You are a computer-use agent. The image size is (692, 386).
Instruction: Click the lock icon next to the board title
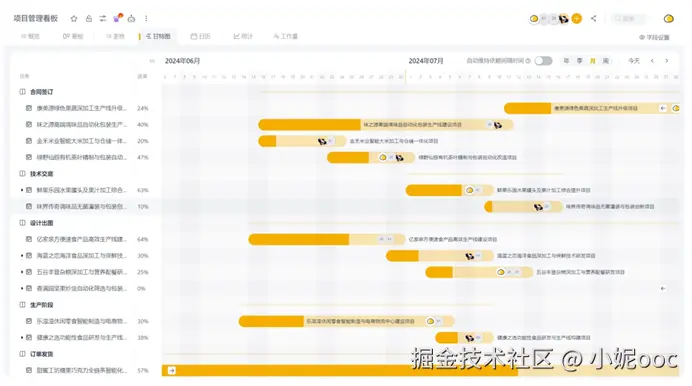coord(89,19)
